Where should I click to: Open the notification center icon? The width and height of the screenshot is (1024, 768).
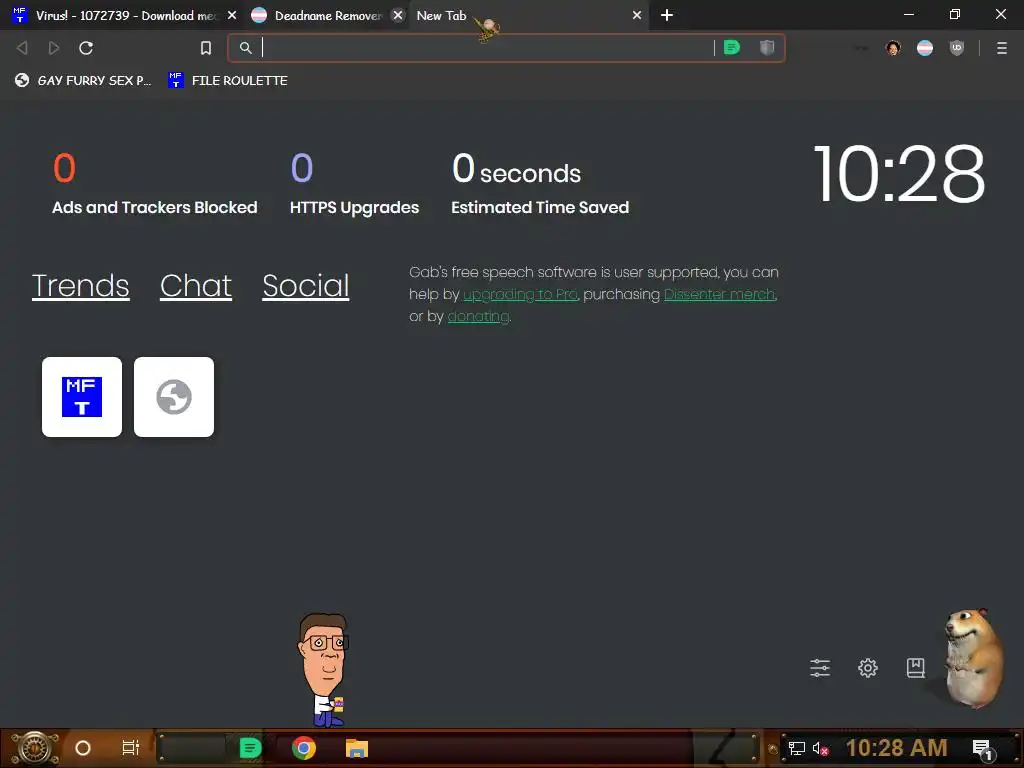click(982, 748)
